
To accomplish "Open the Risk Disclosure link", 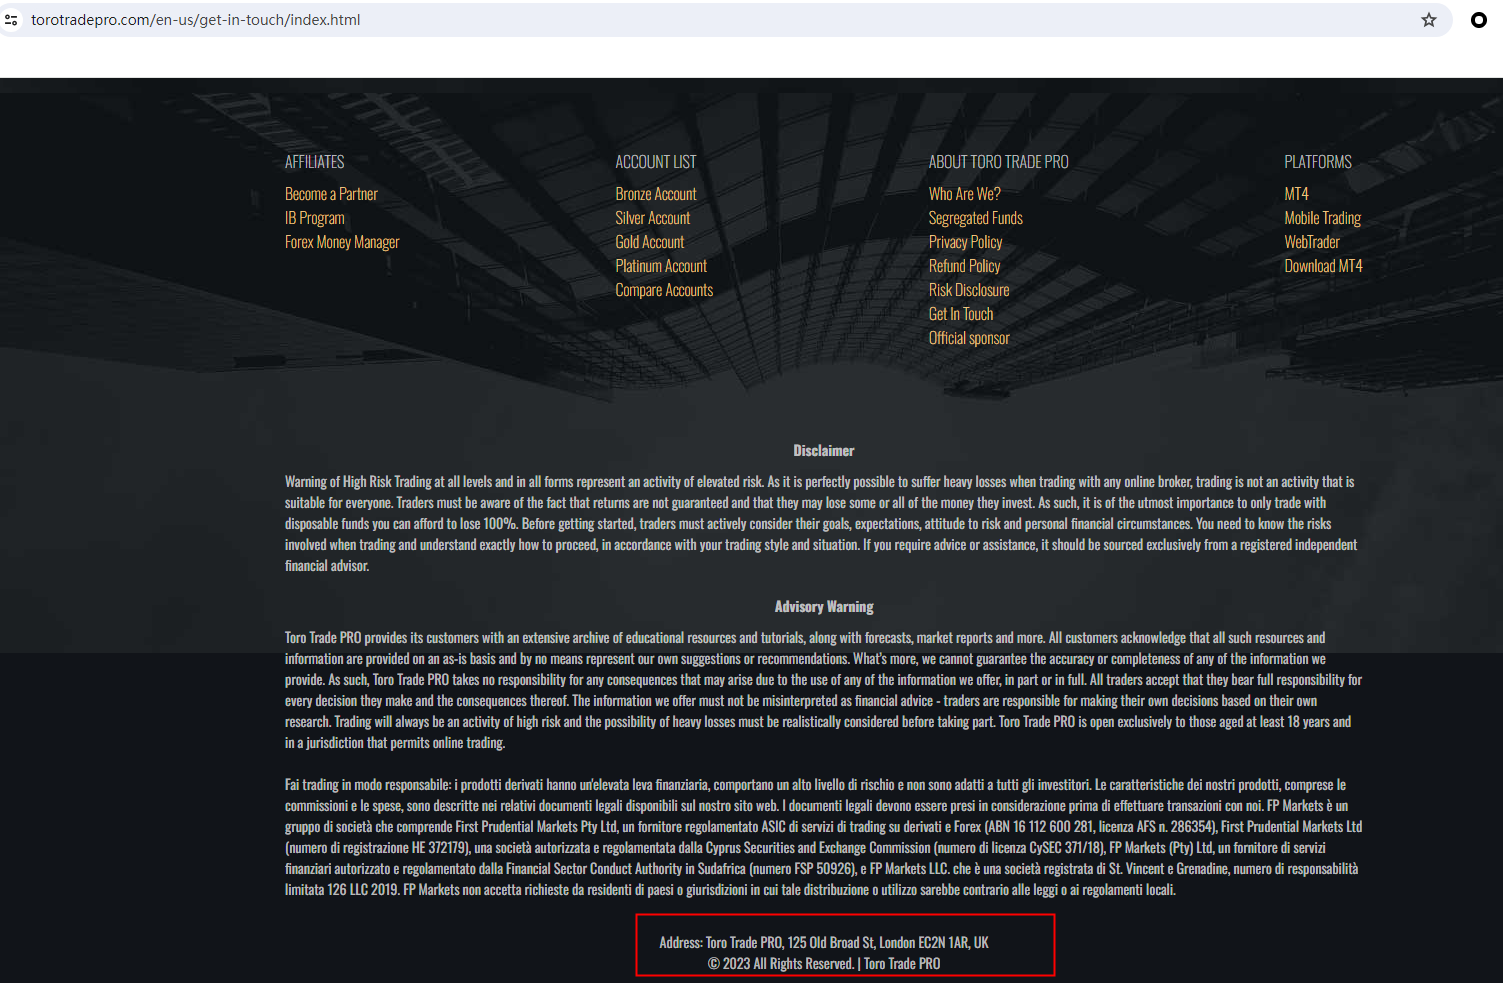I will 969,290.
